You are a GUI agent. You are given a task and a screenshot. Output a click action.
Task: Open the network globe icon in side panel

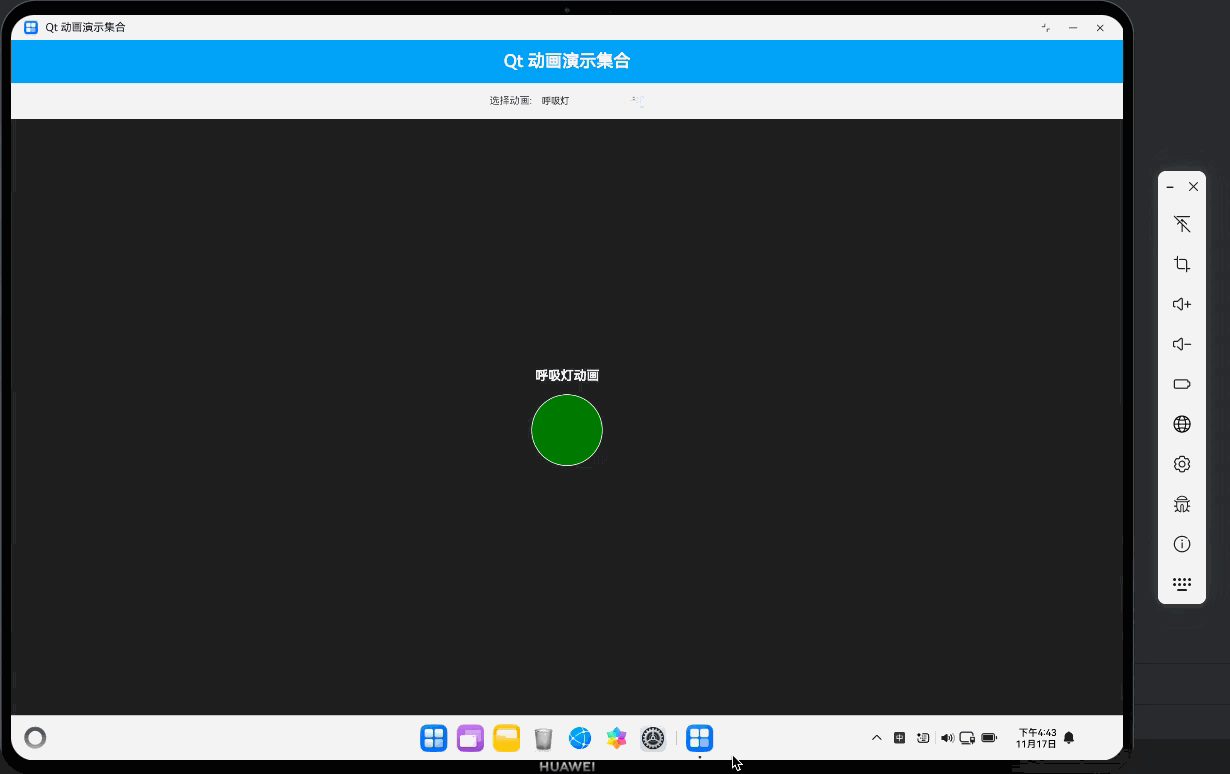1182,424
